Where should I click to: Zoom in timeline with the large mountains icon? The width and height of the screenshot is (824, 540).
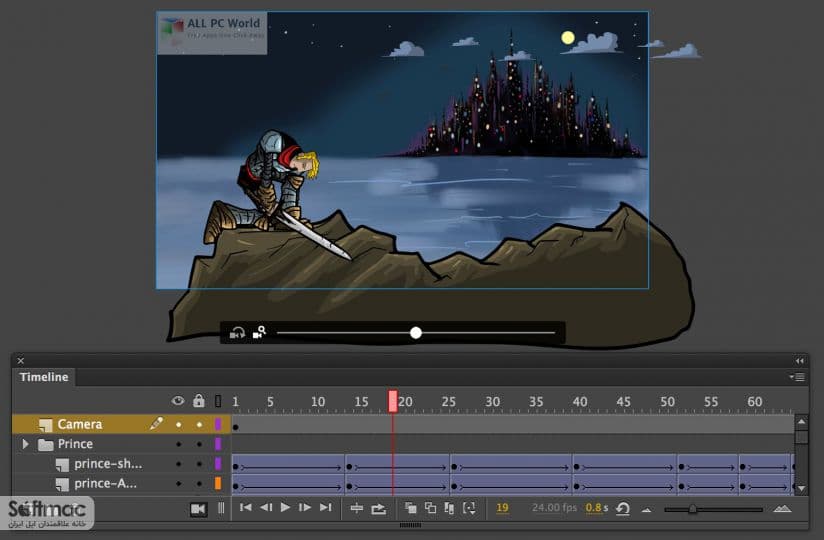pos(782,508)
